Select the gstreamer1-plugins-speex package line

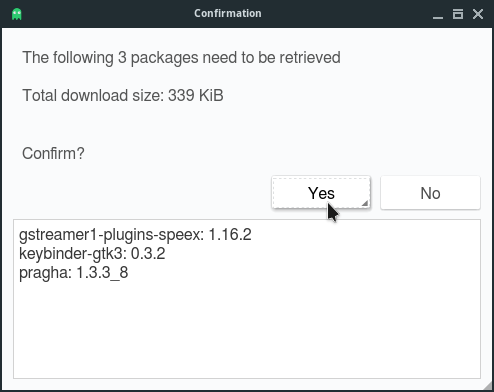(135, 235)
